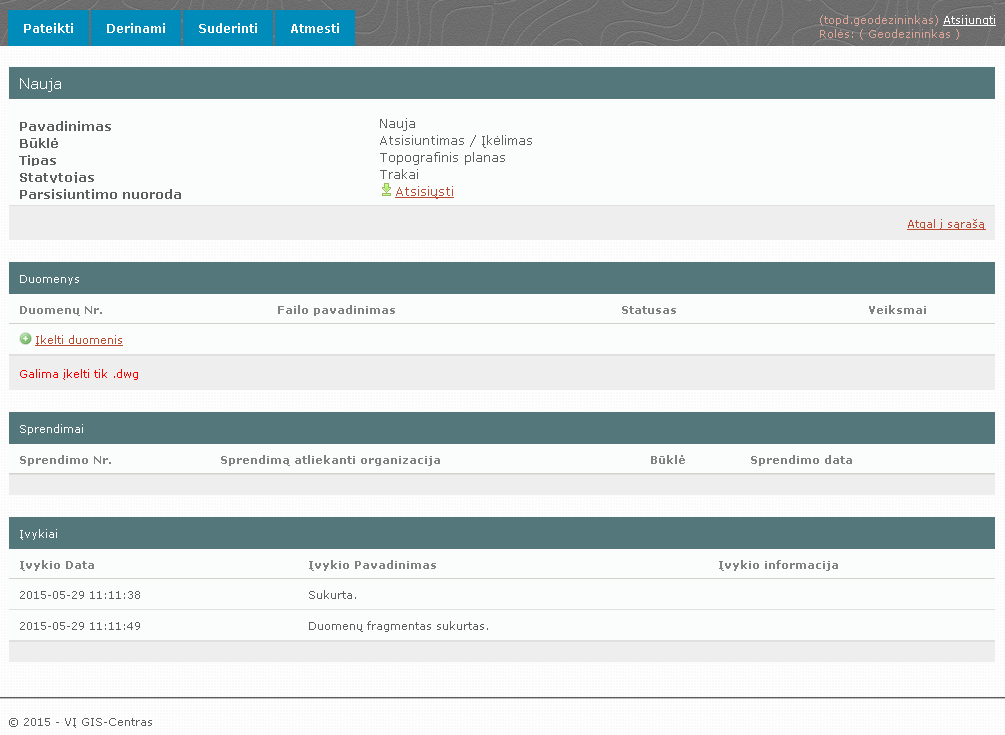The image size is (1005, 735).
Task: Click the Sprendimo data column header
Action: pyautogui.click(x=801, y=460)
